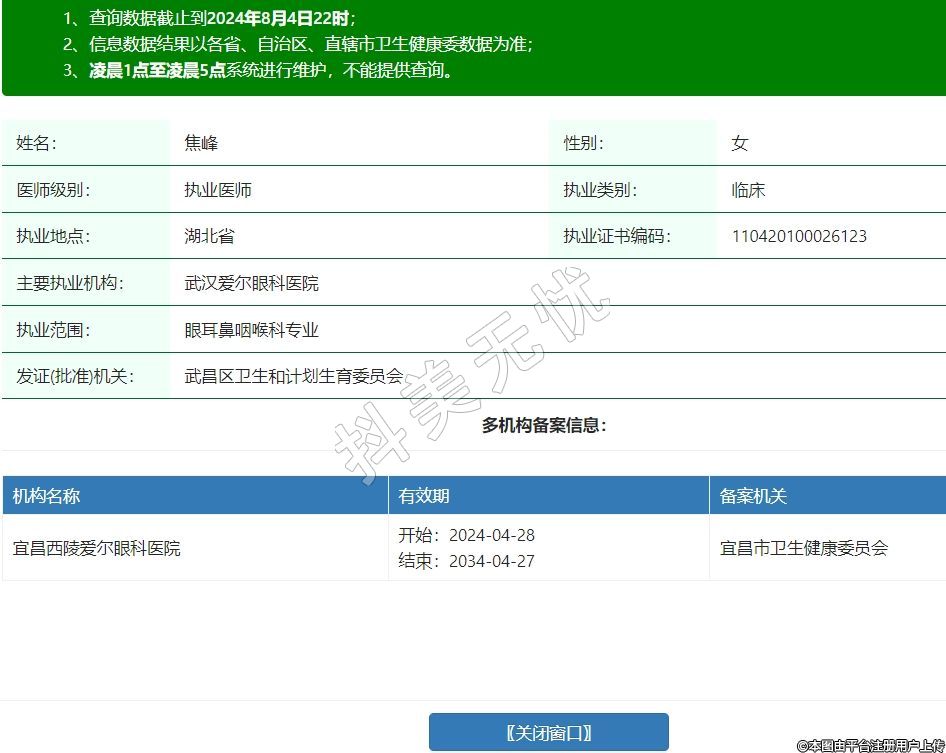The image size is (946, 753).
Task: Click the 湖北省 practice location value
Action: click(x=209, y=236)
